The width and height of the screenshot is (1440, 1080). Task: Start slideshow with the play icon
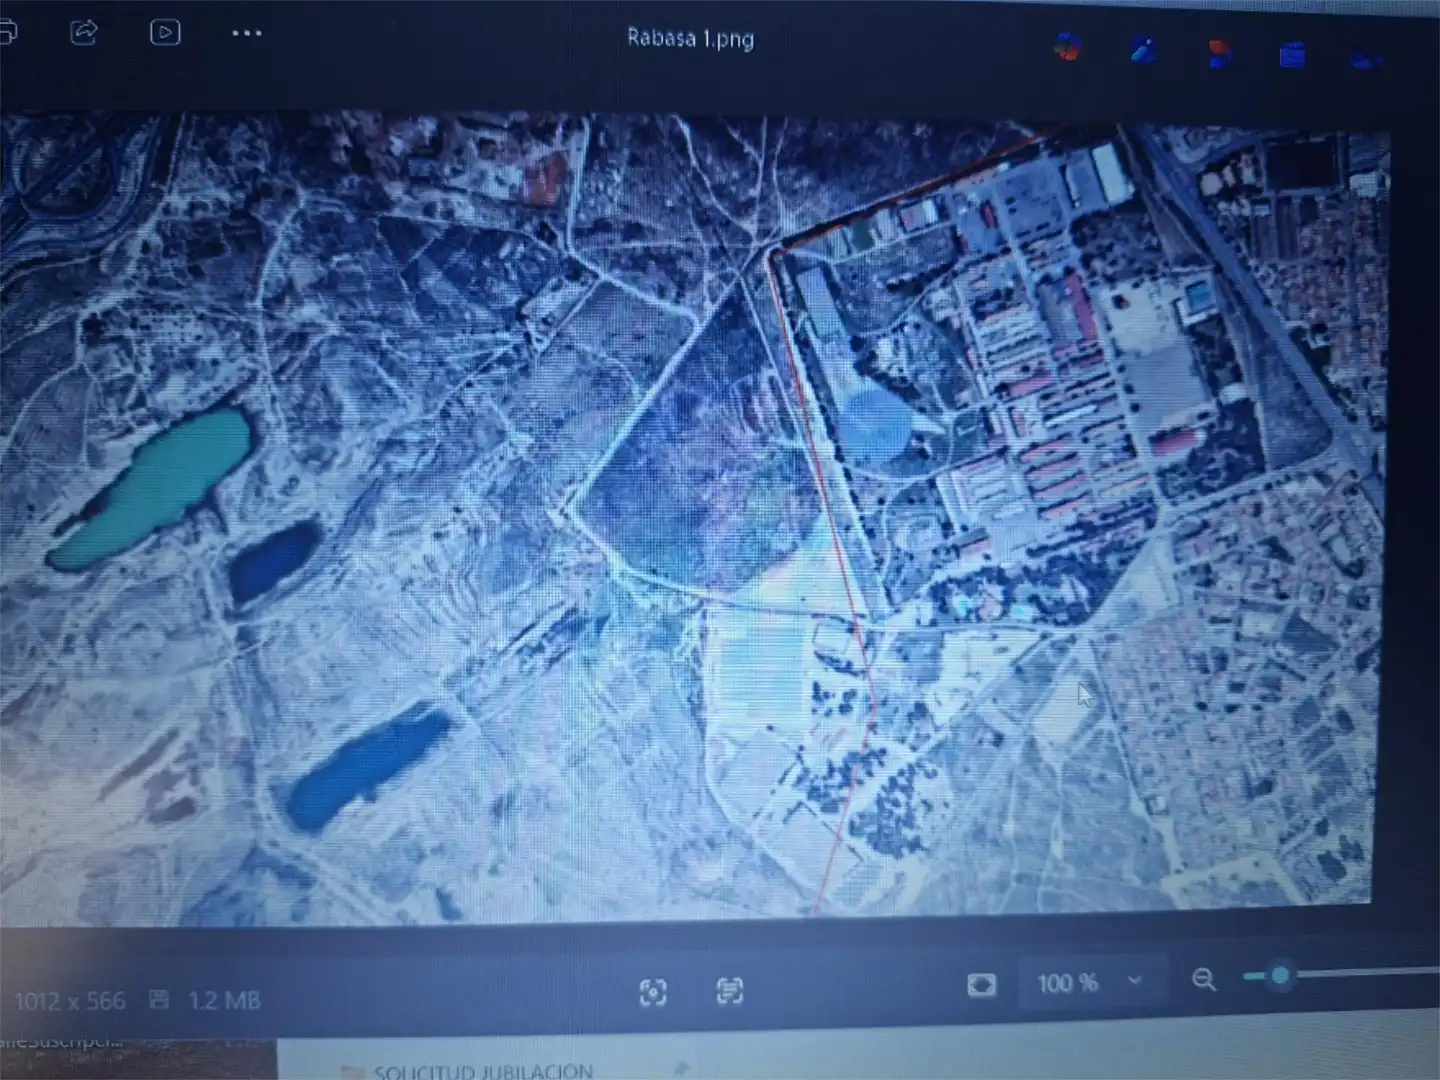pyautogui.click(x=165, y=33)
